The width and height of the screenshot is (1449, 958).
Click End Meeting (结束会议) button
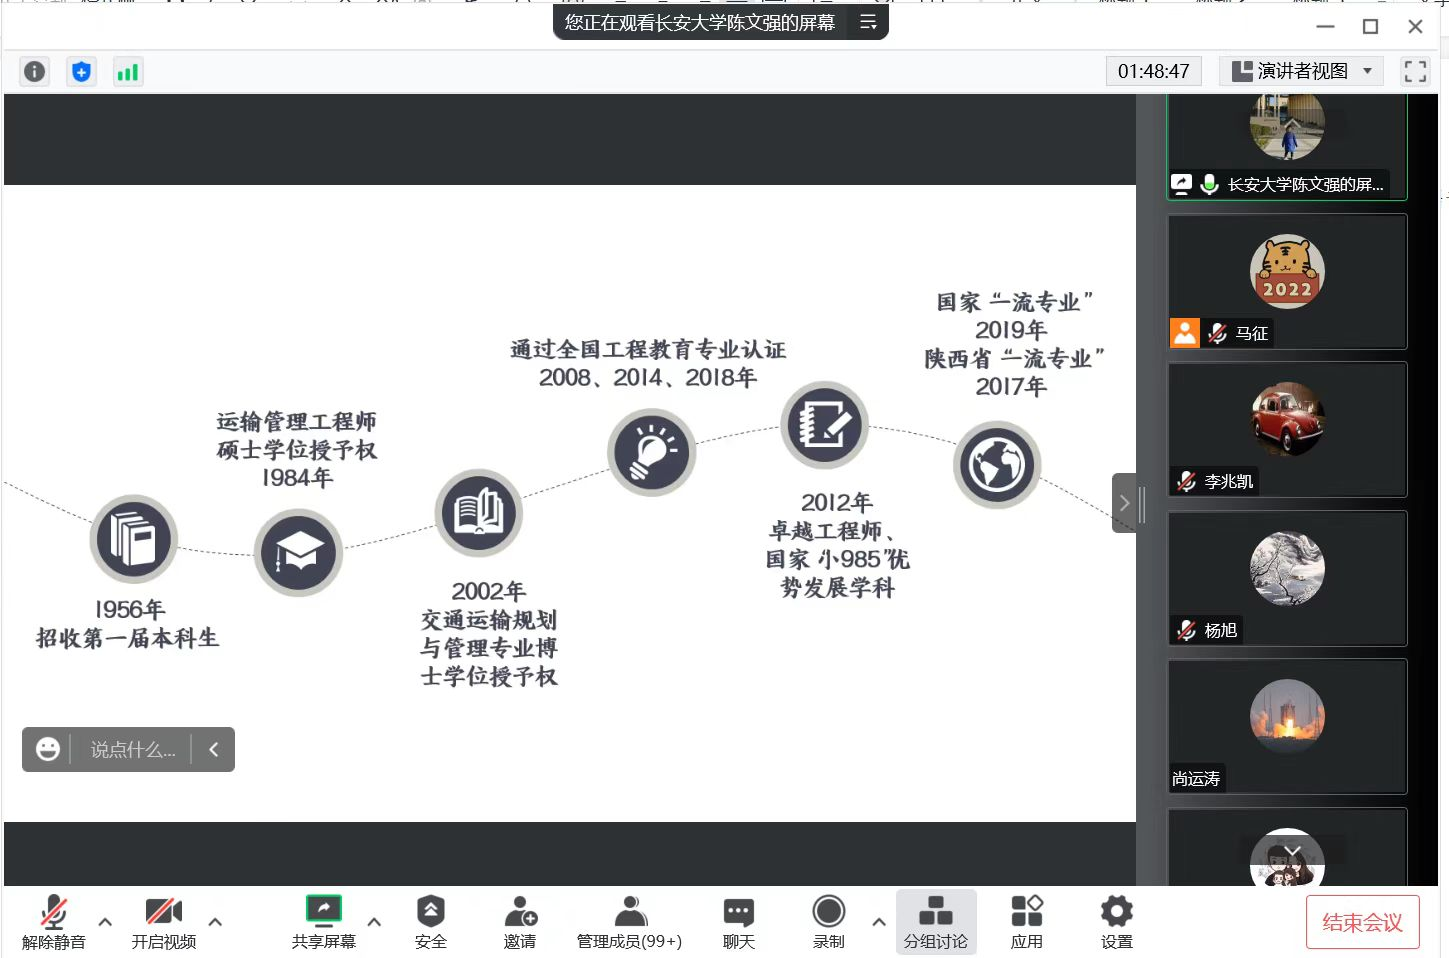[x=1362, y=922]
